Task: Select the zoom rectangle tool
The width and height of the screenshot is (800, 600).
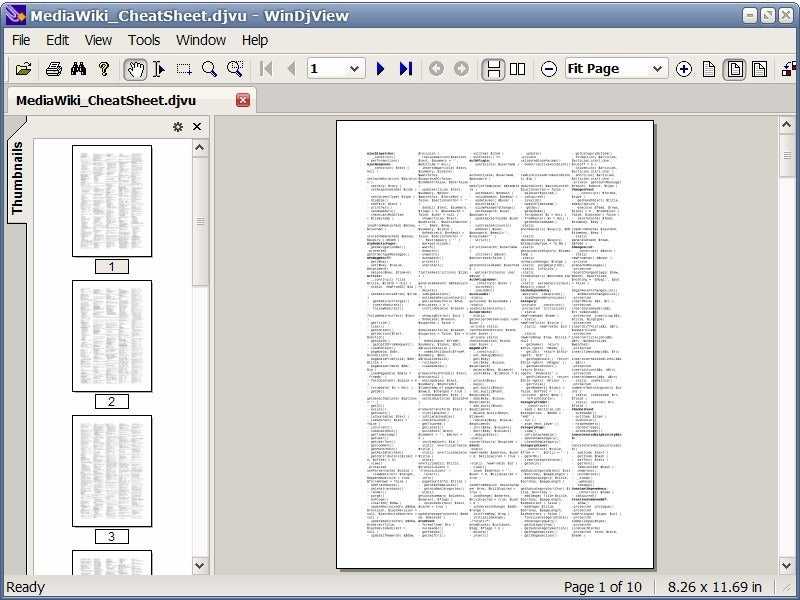Action: [235, 69]
